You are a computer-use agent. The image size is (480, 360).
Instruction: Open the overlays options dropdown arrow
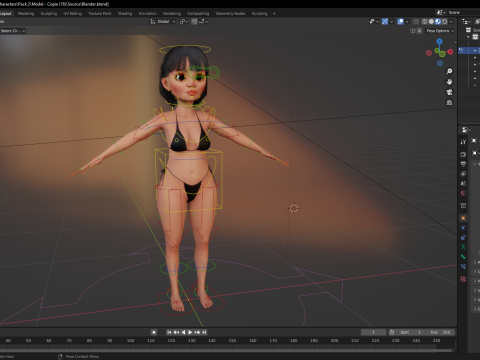click(407, 21)
